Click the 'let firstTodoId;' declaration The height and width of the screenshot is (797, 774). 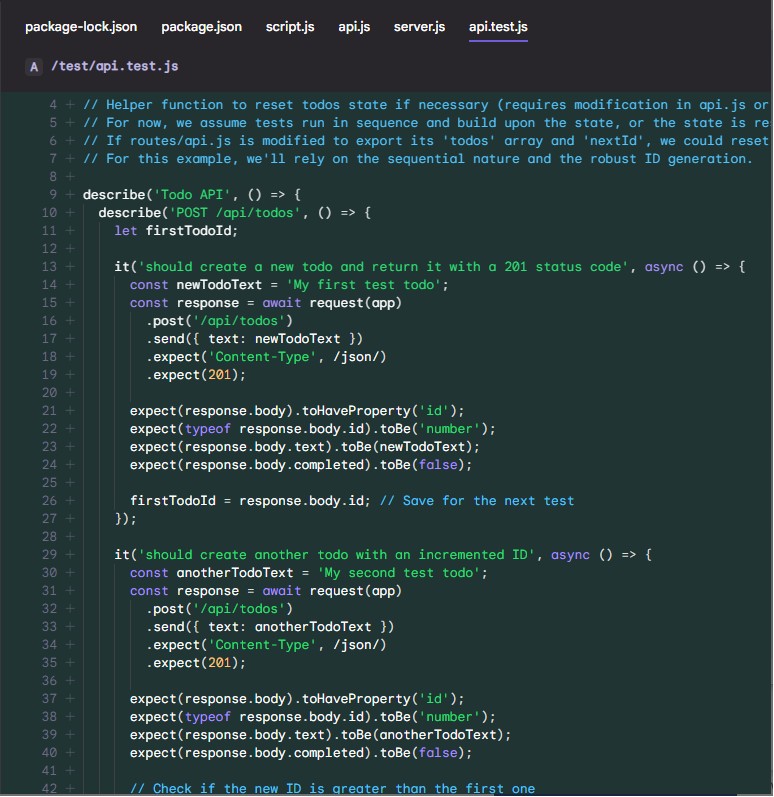(176, 231)
